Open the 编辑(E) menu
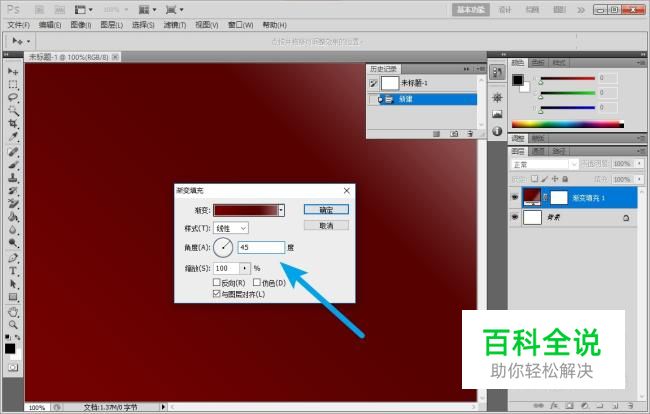This screenshot has width=650, height=414. click(x=50, y=25)
